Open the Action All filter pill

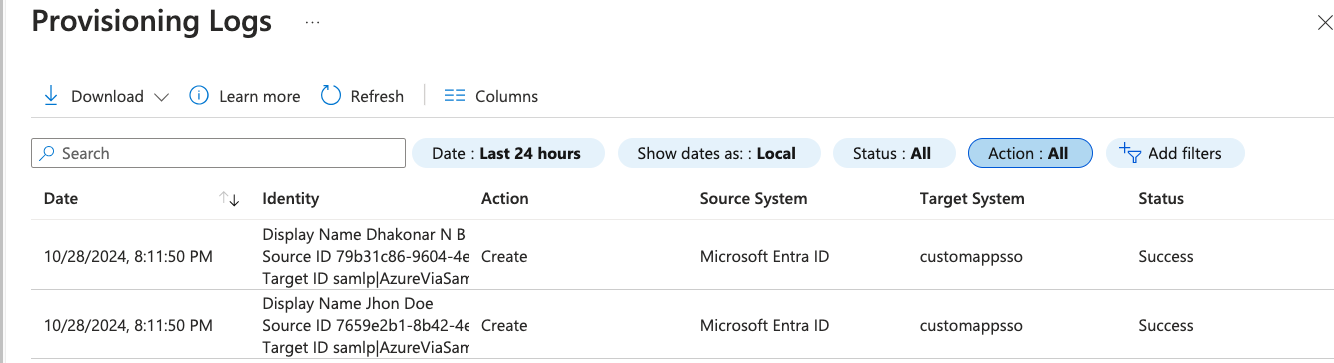tap(1030, 153)
